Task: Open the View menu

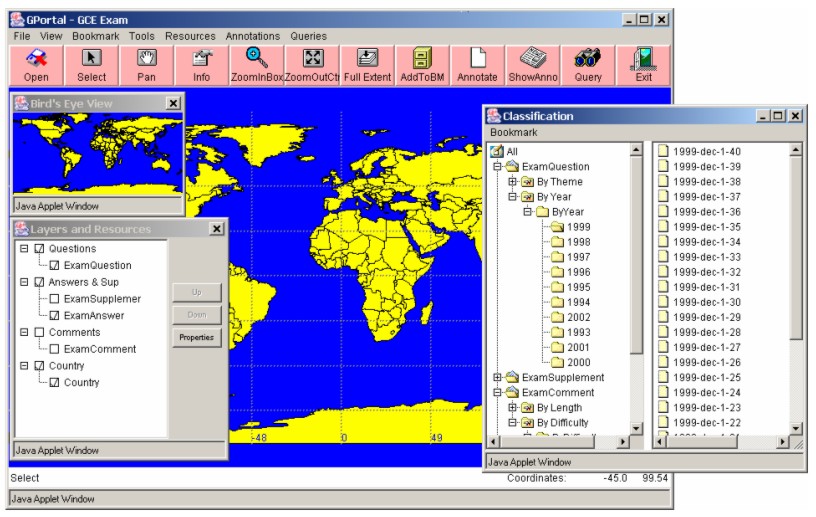Action: click(x=51, y=36)
